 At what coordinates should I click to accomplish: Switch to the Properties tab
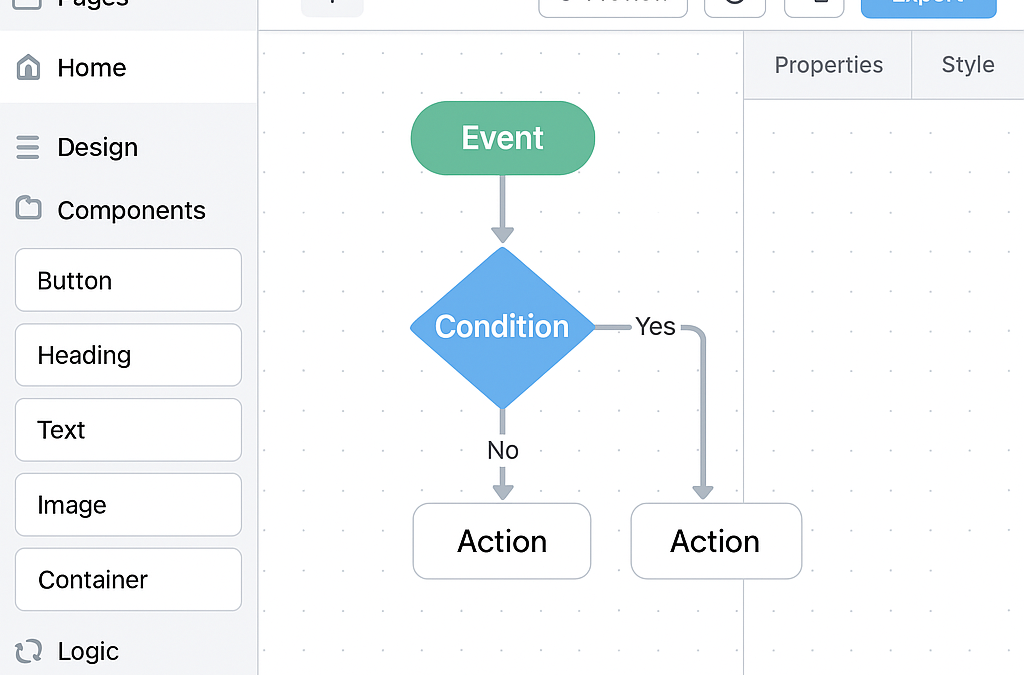pos(828,65)
